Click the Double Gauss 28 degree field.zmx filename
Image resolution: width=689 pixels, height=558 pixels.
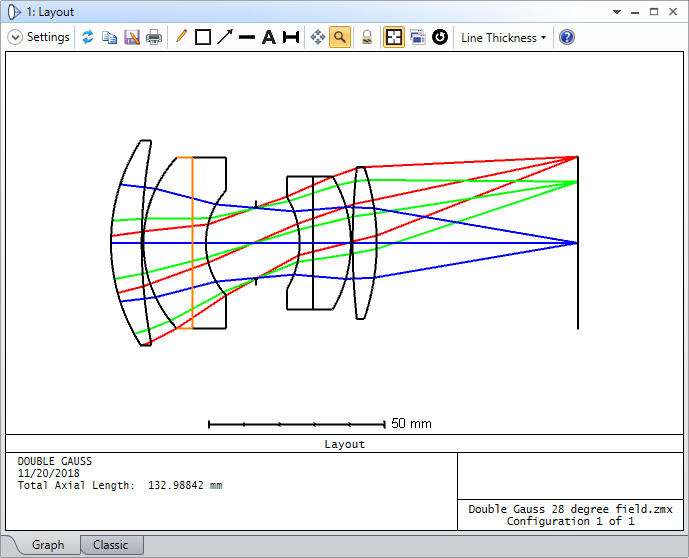570,509
